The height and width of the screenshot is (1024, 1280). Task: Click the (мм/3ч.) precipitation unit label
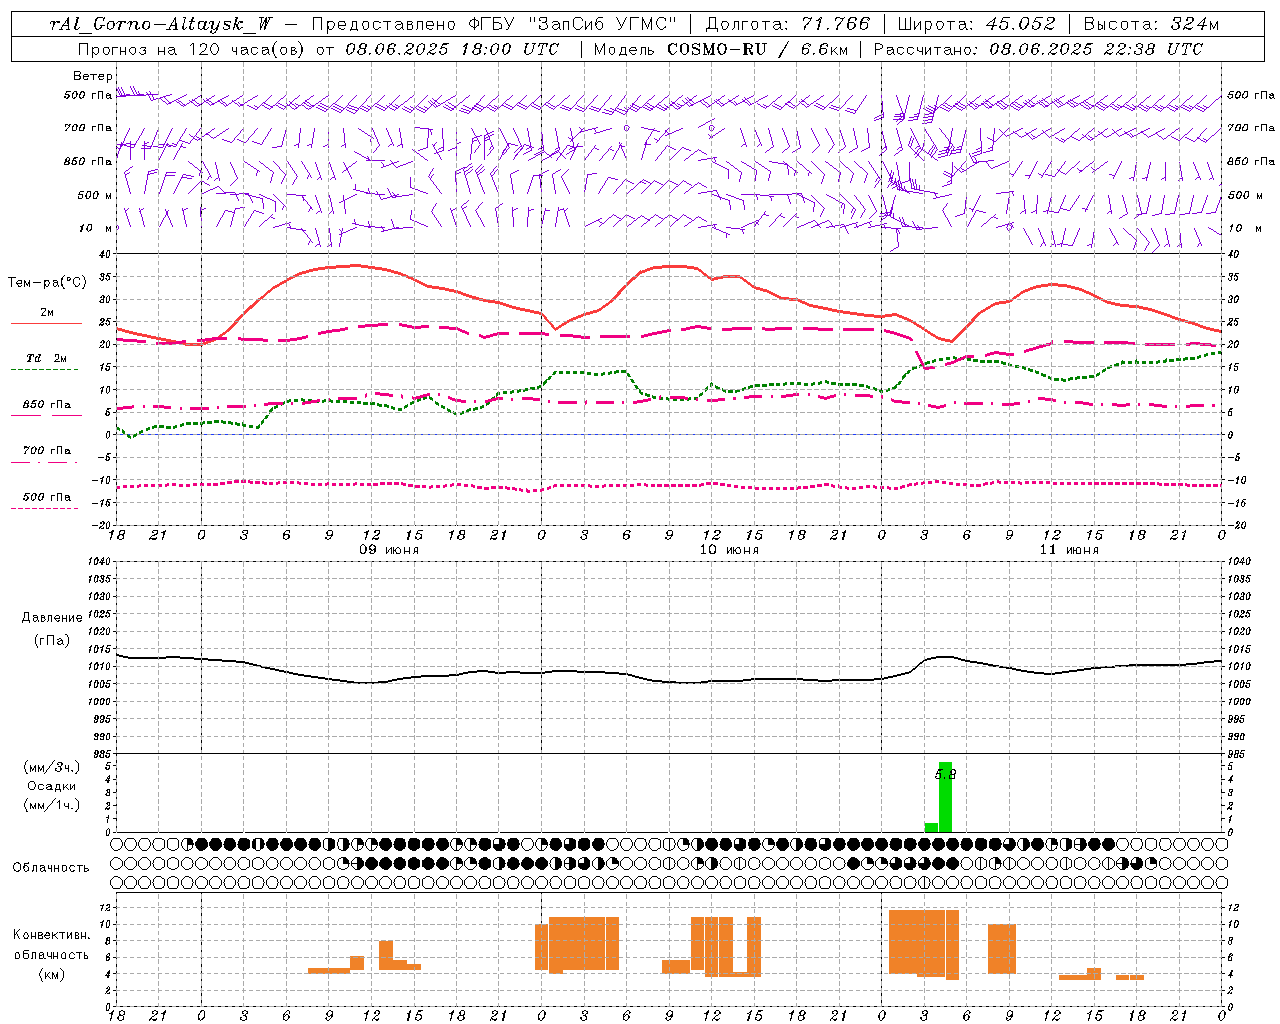52,767
